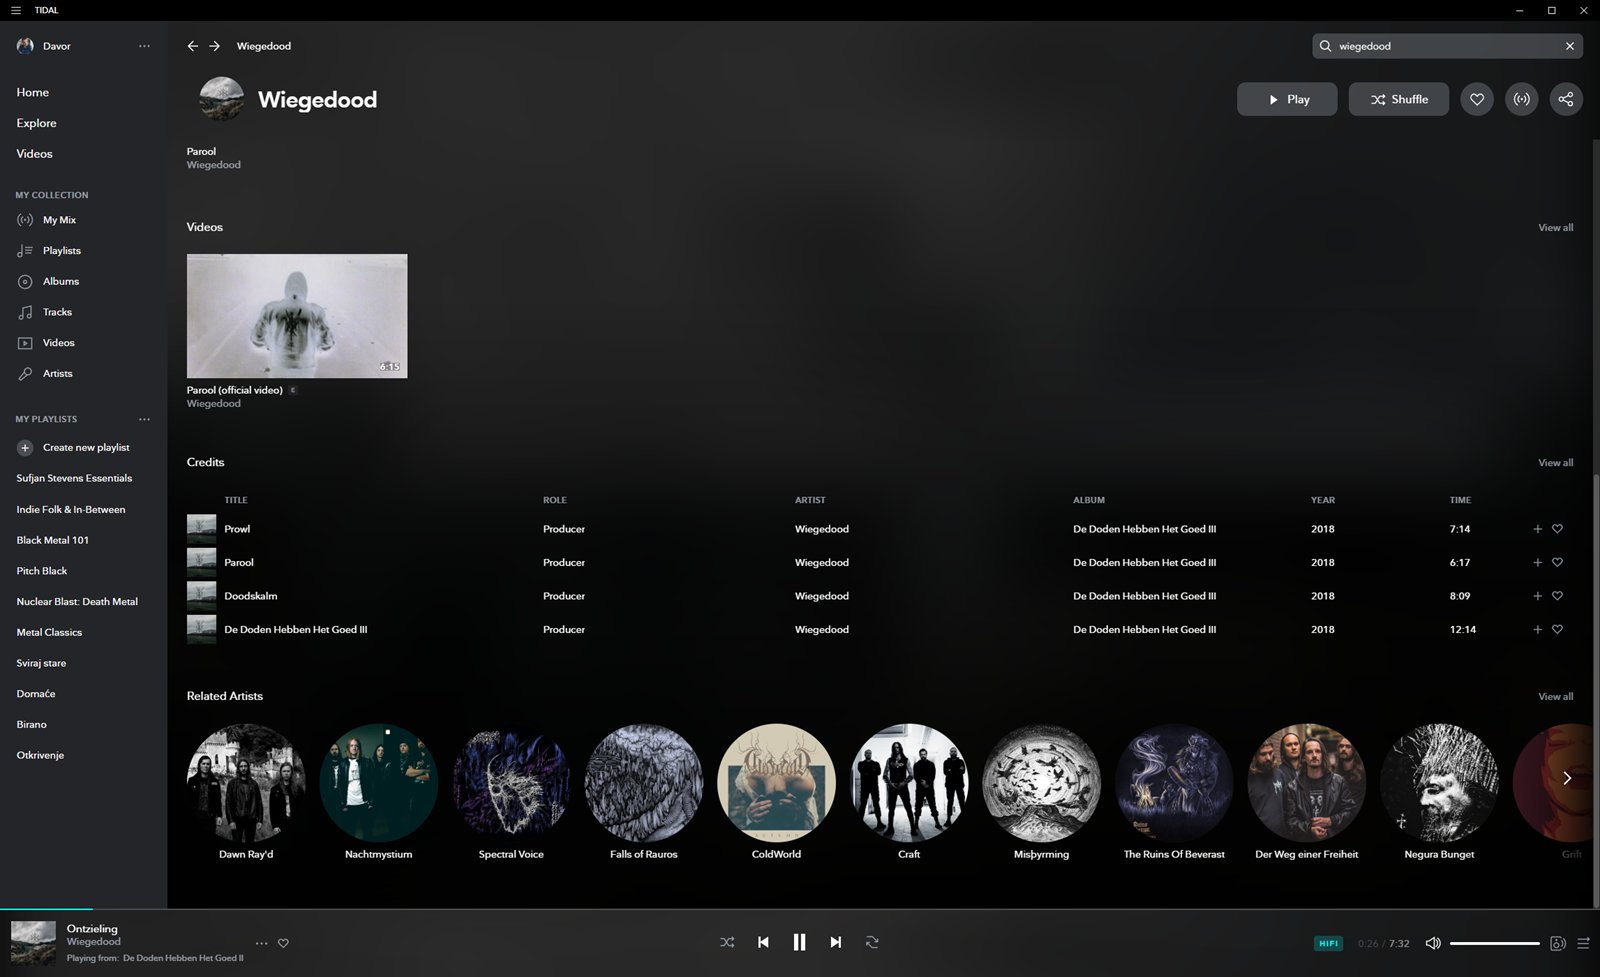Open Albums in My Collection
The width and height of the screenshot is (1600, 977).
pos(60,282)
